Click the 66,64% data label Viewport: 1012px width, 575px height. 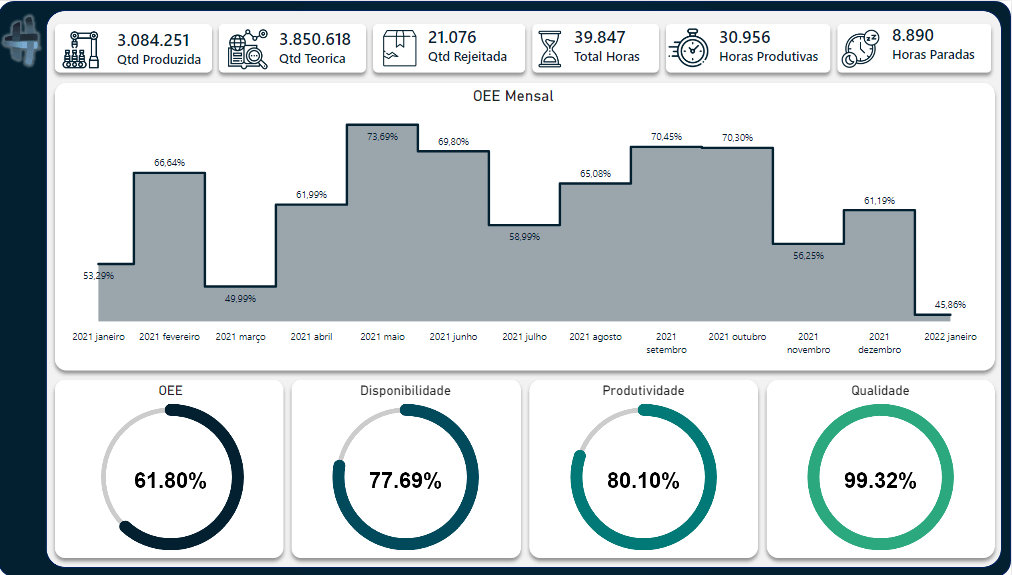(169, 163)
